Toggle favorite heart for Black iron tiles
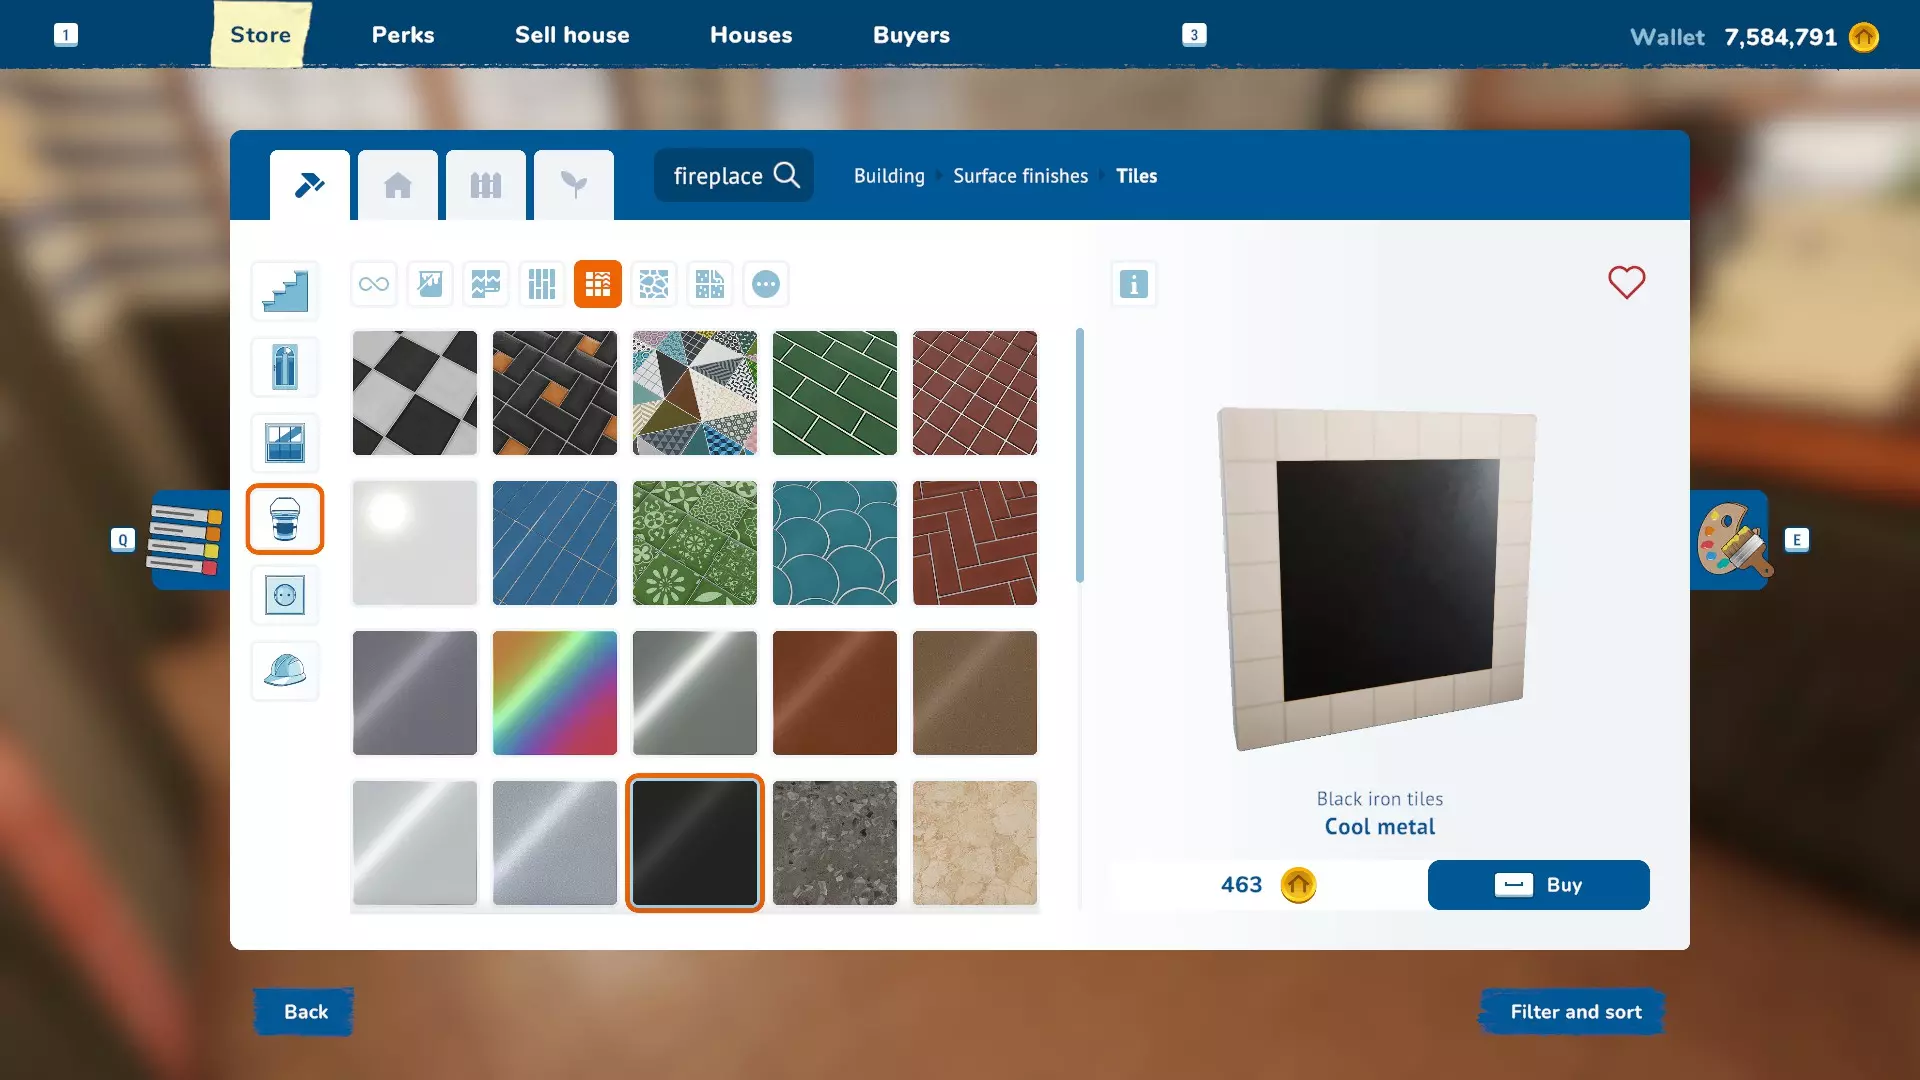This screenshot has height=1080, width=1920. coord(1626,282)
